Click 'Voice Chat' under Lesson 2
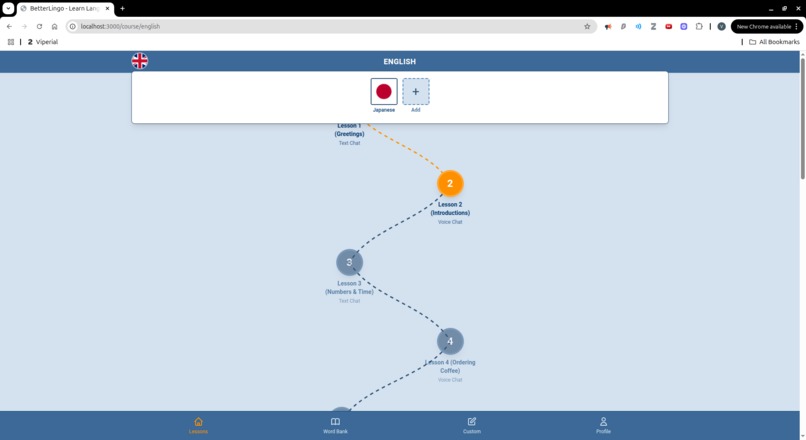This screenshot has height=440, width=806. pyautogui.click(x=450, y=222)
